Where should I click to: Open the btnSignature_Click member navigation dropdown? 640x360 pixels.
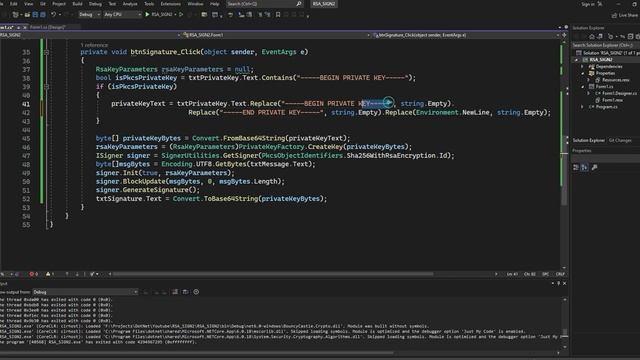point(466,35)
